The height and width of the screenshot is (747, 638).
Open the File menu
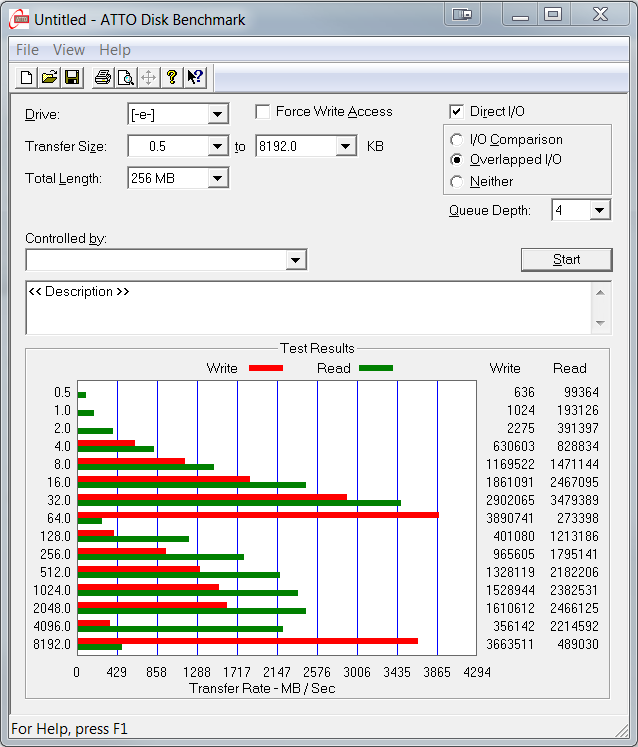[27, 50]
